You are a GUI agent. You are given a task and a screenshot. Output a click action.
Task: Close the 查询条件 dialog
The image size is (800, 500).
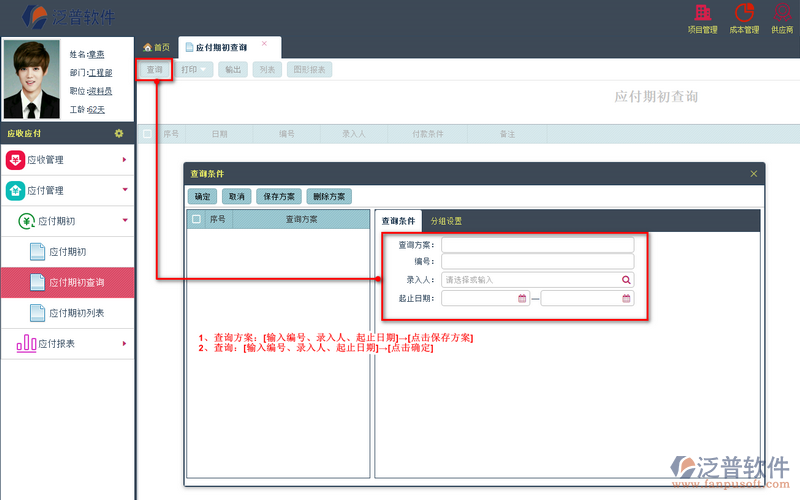(754, 173)
